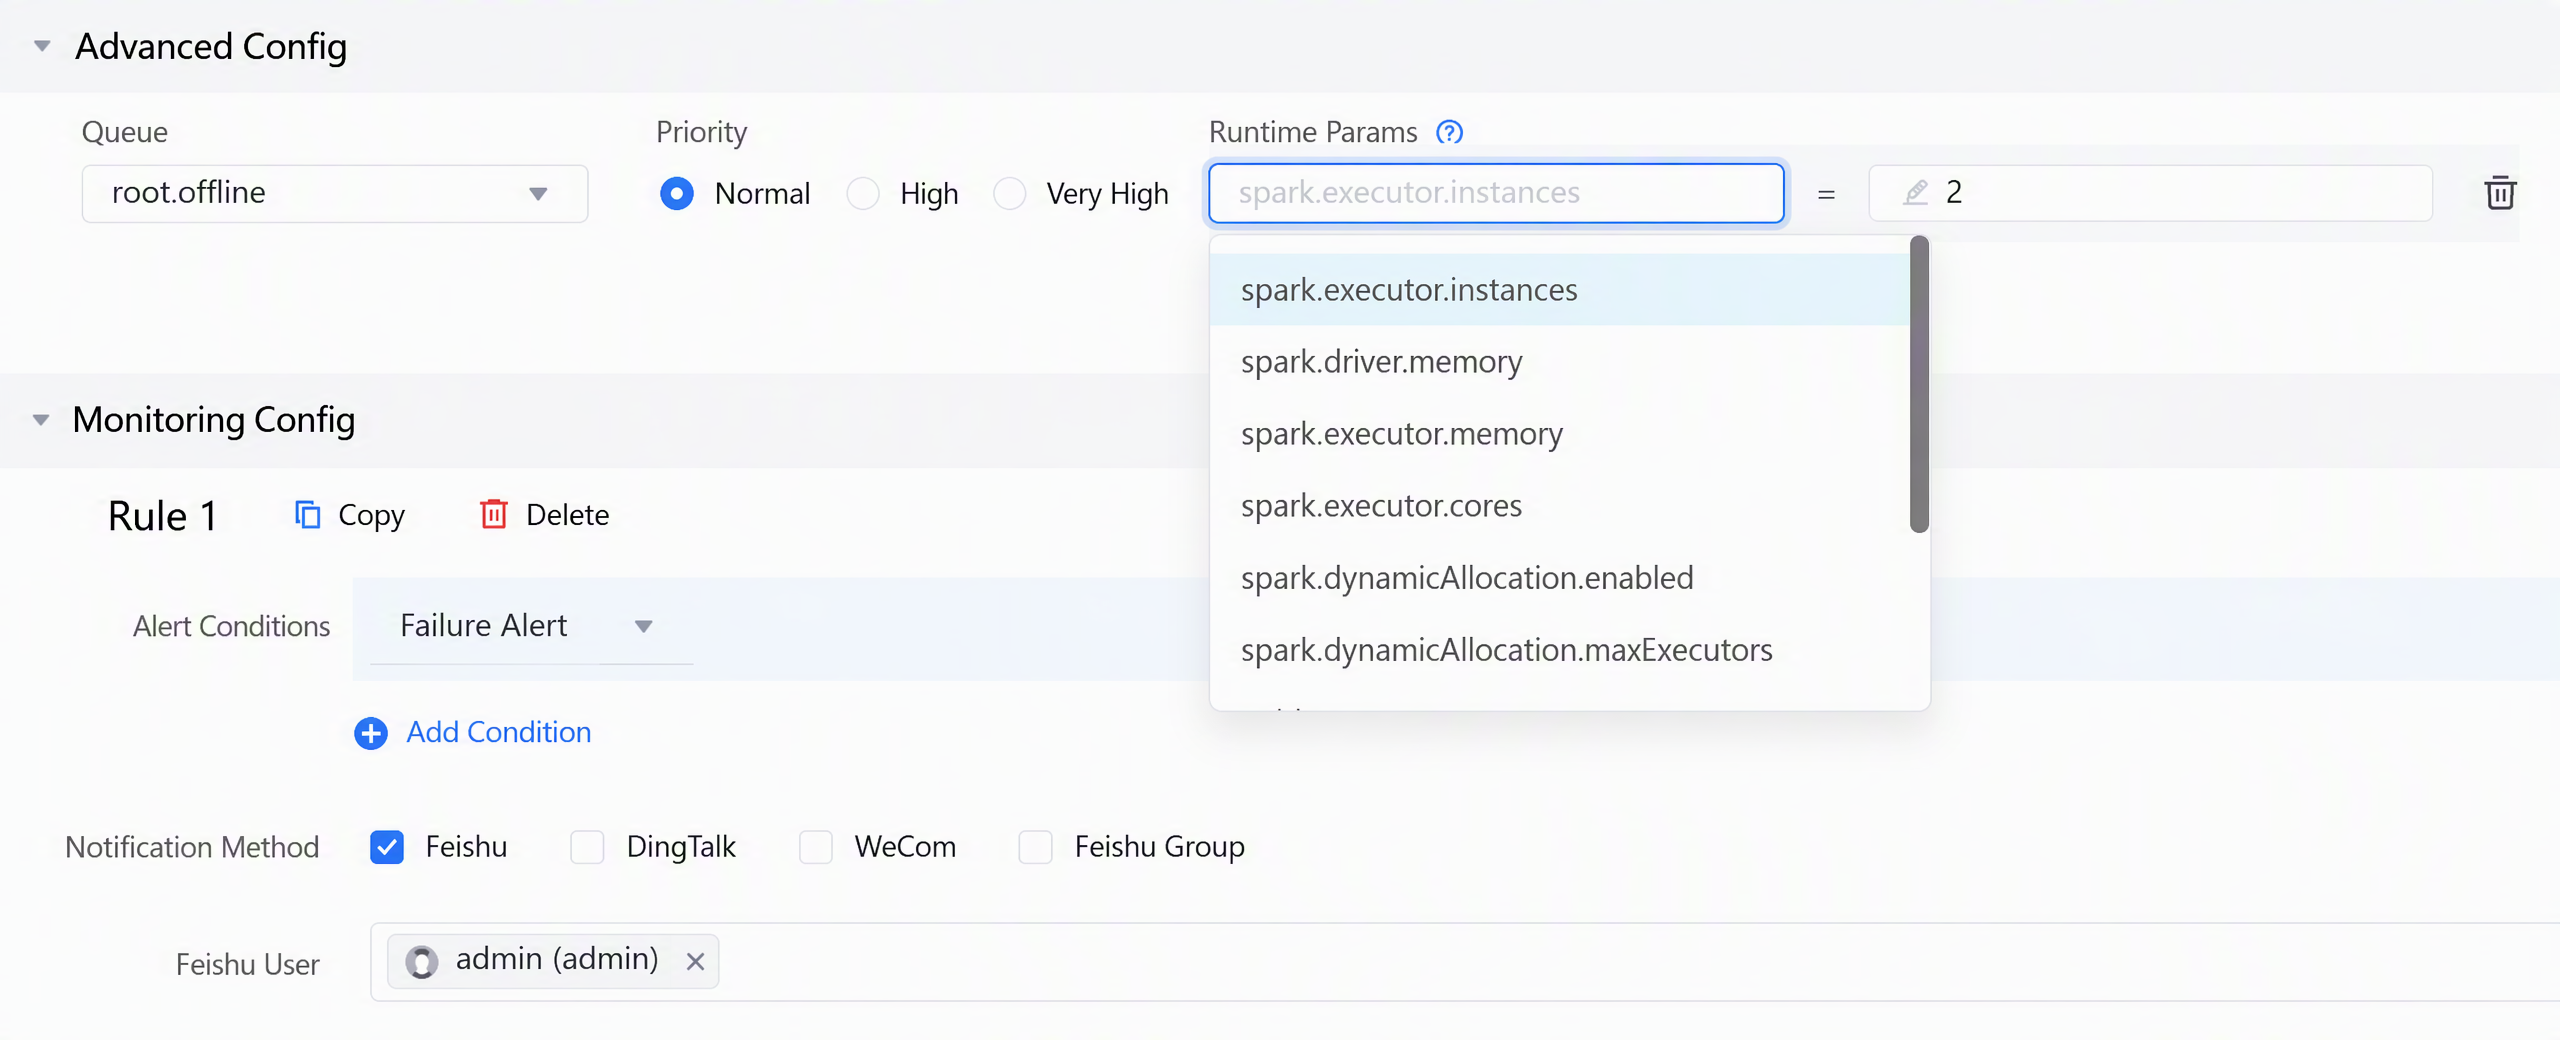Select the Normal priority radio button
This screenshot has height=1040, width=2560.
click(677, 193)
